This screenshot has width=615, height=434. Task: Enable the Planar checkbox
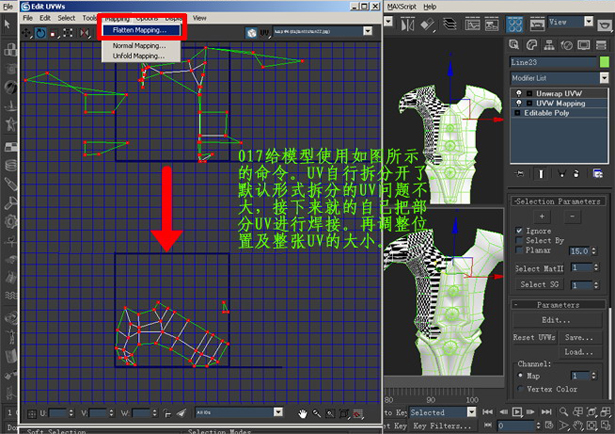coord(519,250)
